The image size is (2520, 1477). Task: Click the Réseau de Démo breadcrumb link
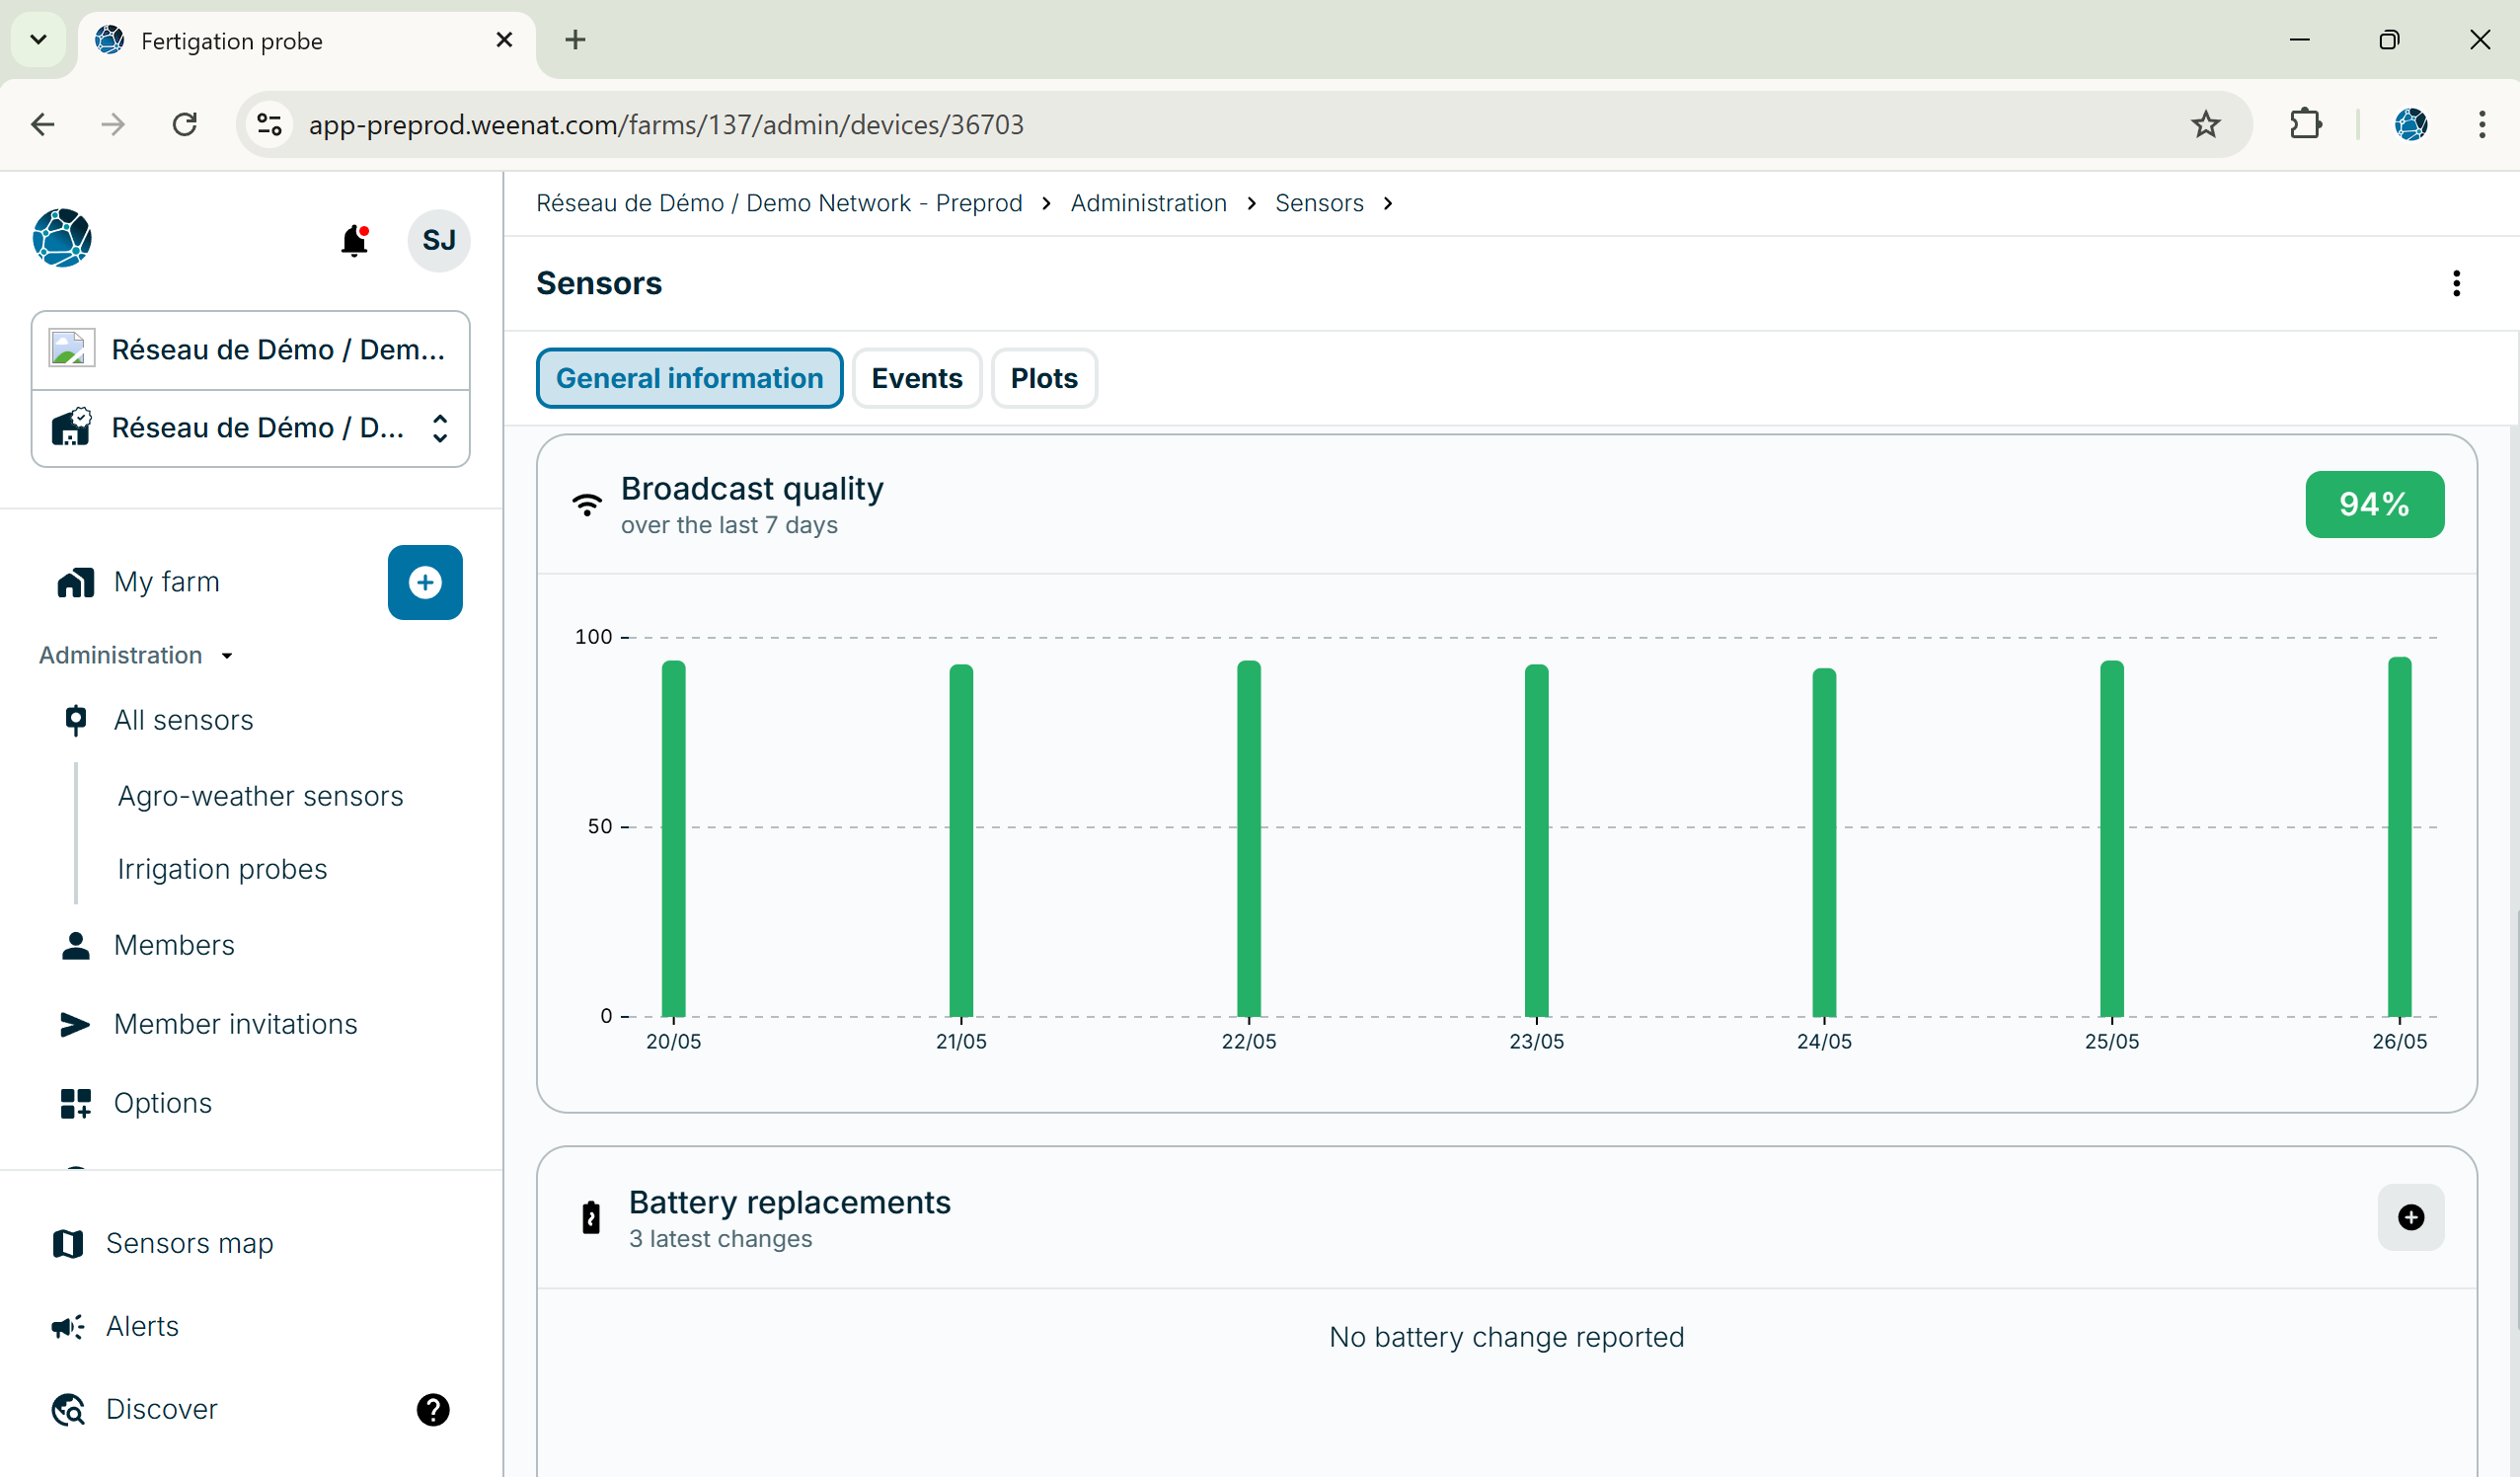coord(779,203)
